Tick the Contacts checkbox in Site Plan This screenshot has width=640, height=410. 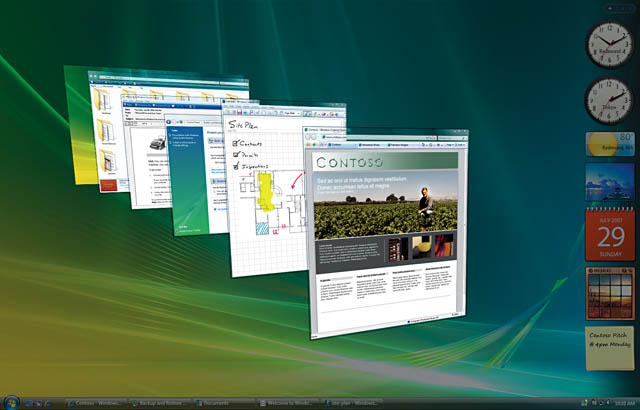236,144
